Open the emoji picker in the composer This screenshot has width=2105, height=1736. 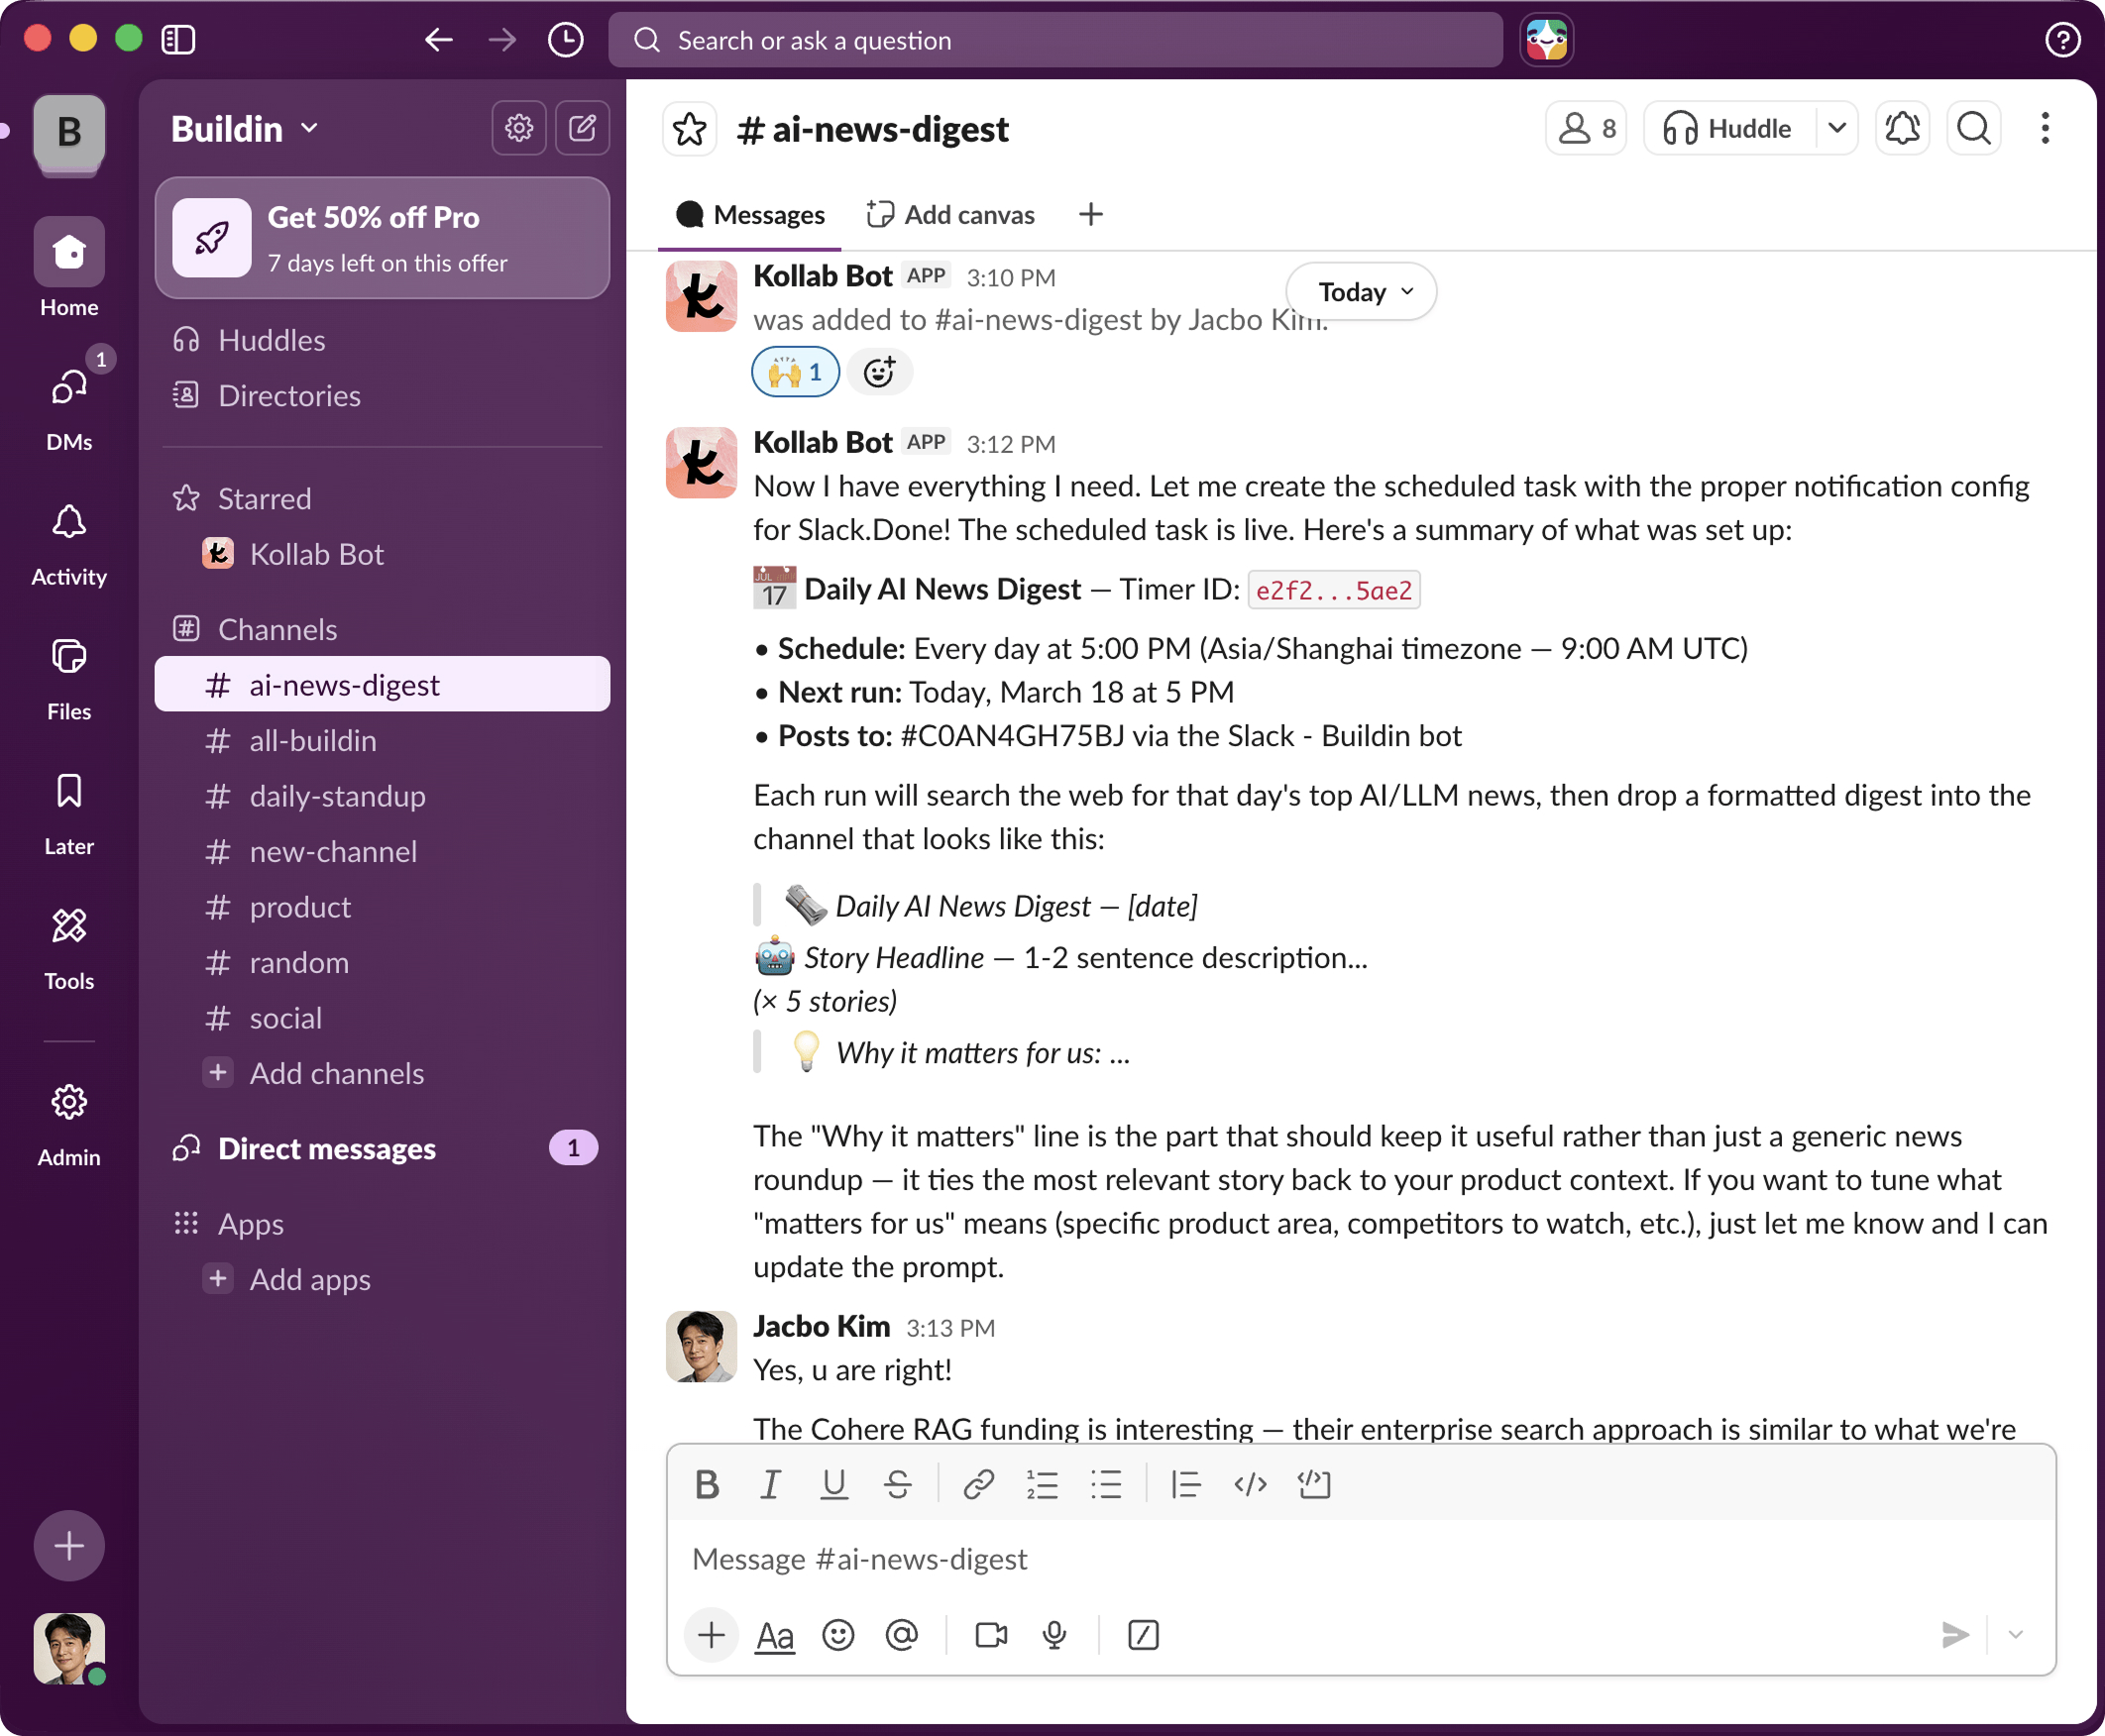tap(838, 1635)
